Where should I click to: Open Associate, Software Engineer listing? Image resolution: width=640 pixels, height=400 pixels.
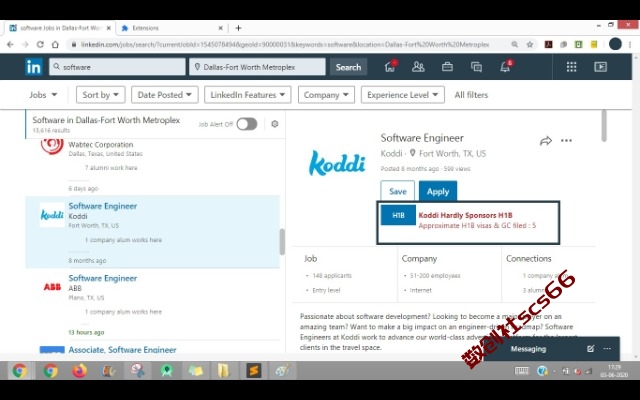(x=122, y=350)
